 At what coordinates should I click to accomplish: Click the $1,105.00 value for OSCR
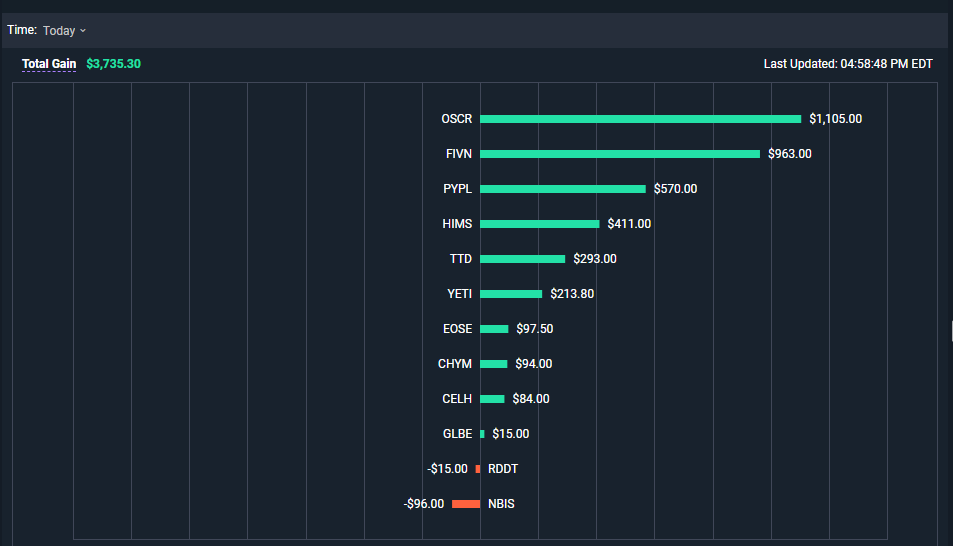836,119
